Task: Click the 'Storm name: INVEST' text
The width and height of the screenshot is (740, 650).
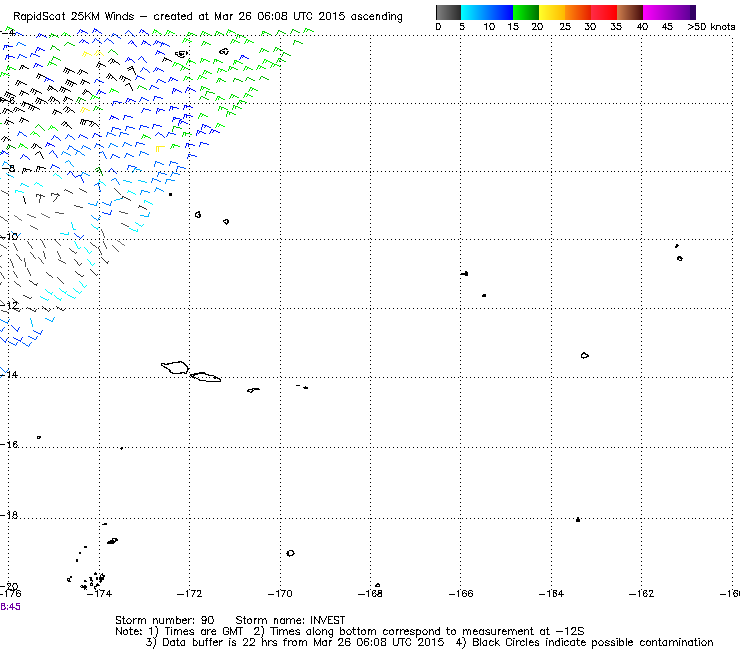Action: click(290, 620)
